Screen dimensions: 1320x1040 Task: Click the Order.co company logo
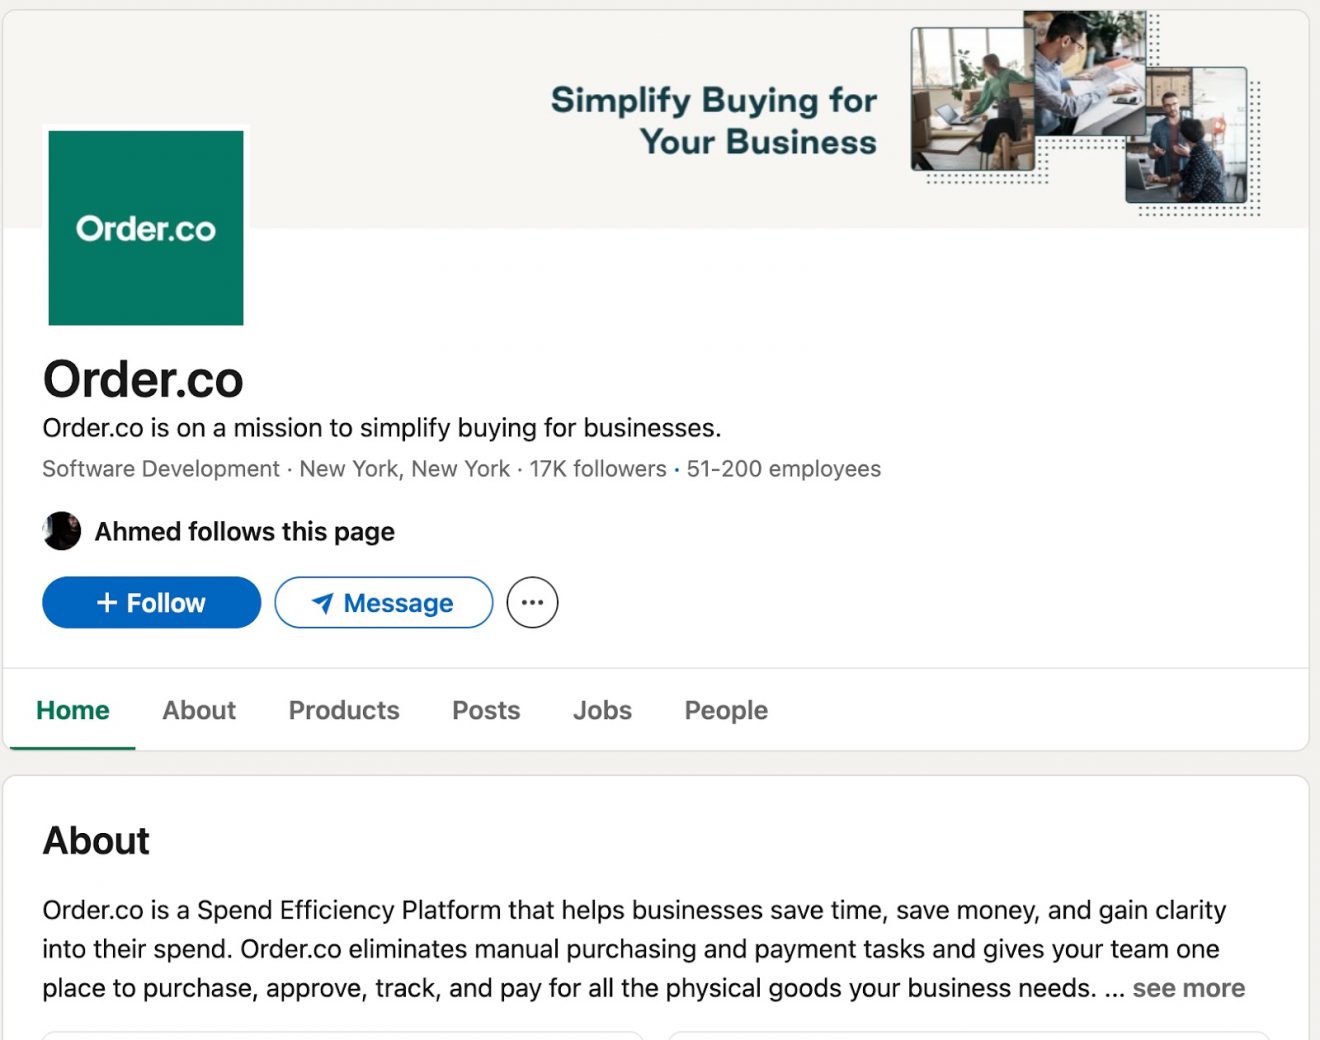[x=145, y=227]
